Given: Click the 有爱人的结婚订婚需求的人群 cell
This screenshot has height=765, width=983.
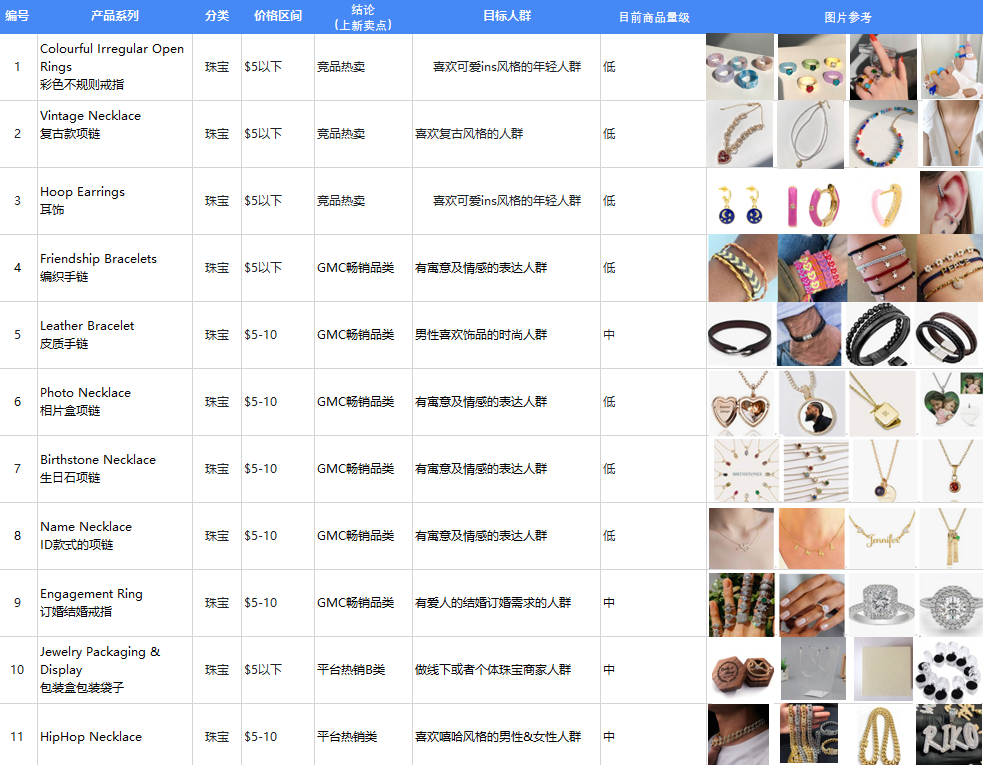Looking at the screenshot, I should [x=507, y=603].
